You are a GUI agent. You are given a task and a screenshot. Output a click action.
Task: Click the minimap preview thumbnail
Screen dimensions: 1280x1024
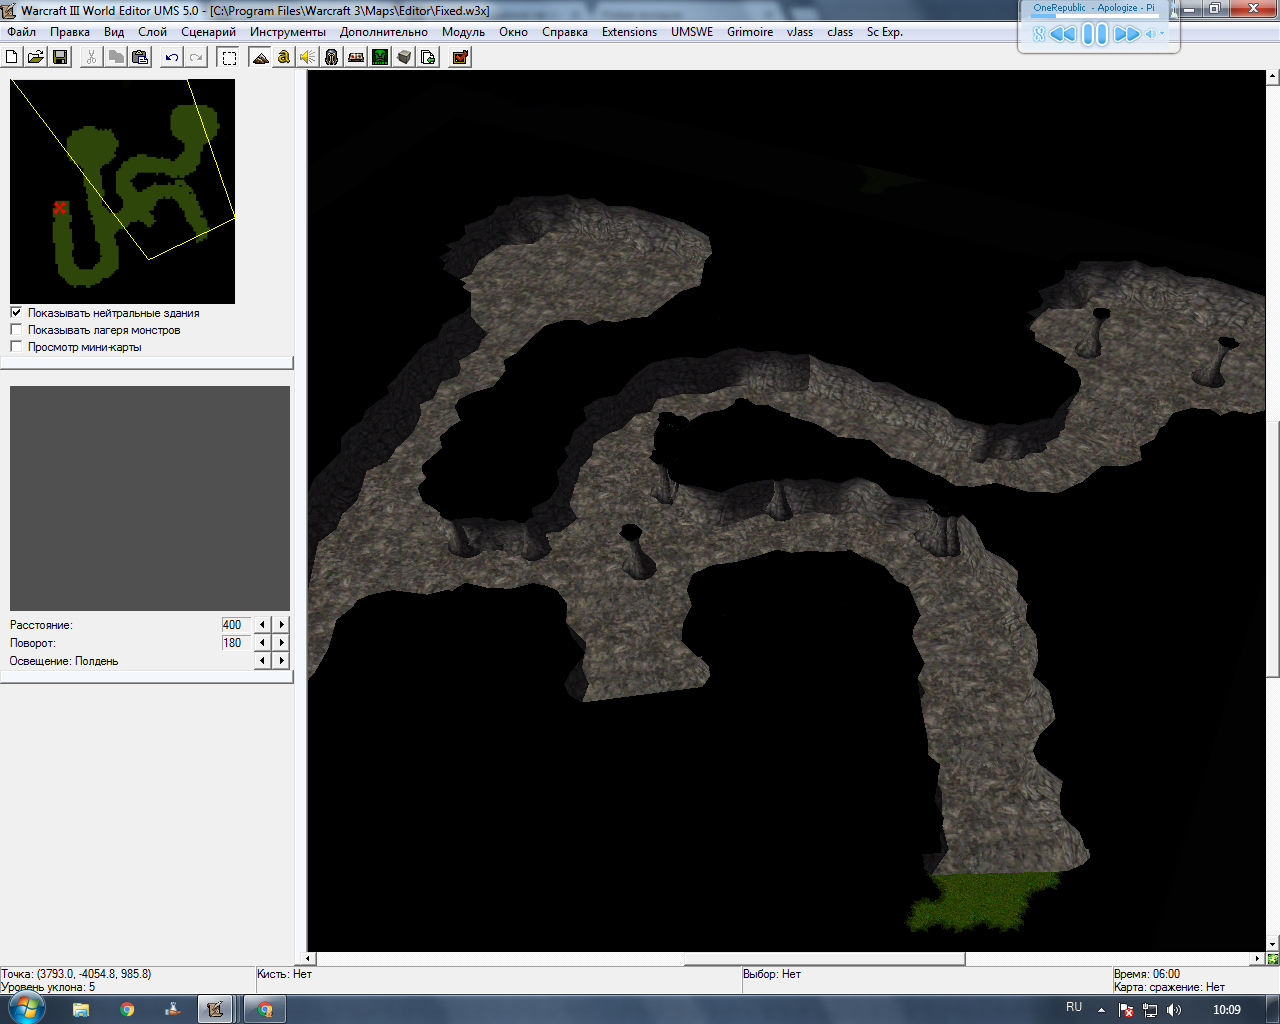point(122,191)
